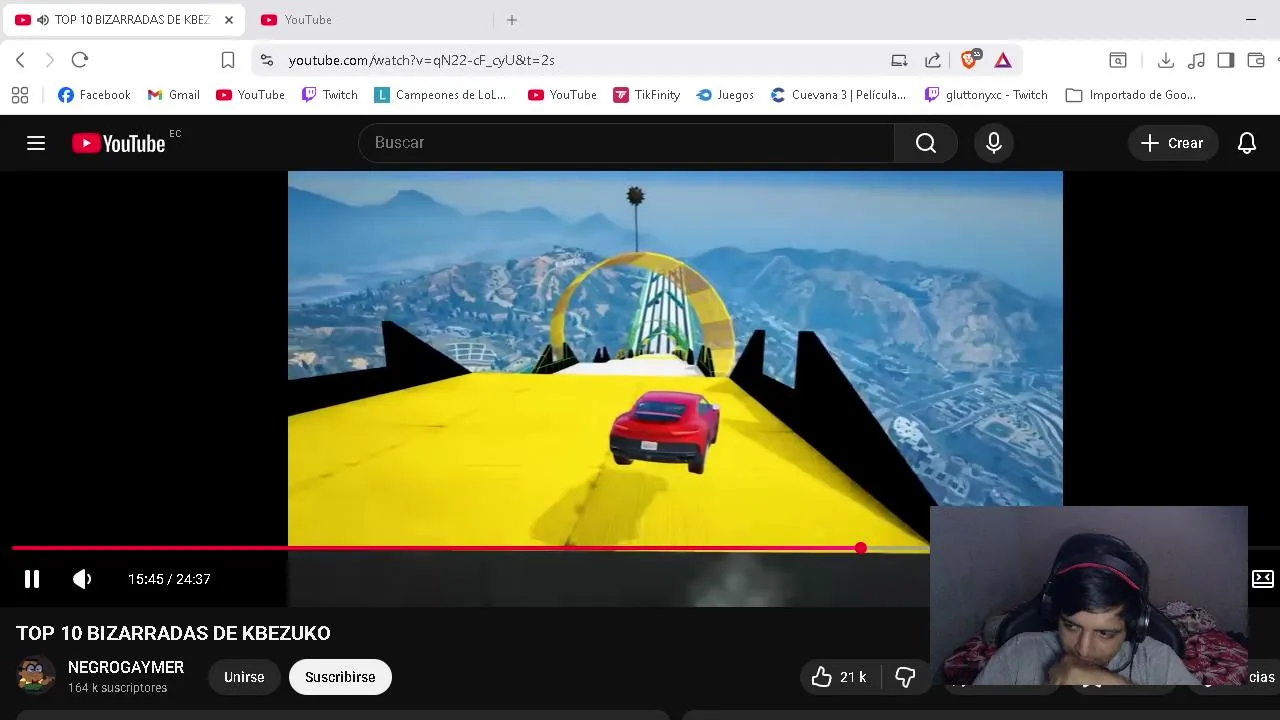Open the Cuevana 3 bookmark
Image resolution: width=1280 pixels, height=720 pixels.
(838, 95)
